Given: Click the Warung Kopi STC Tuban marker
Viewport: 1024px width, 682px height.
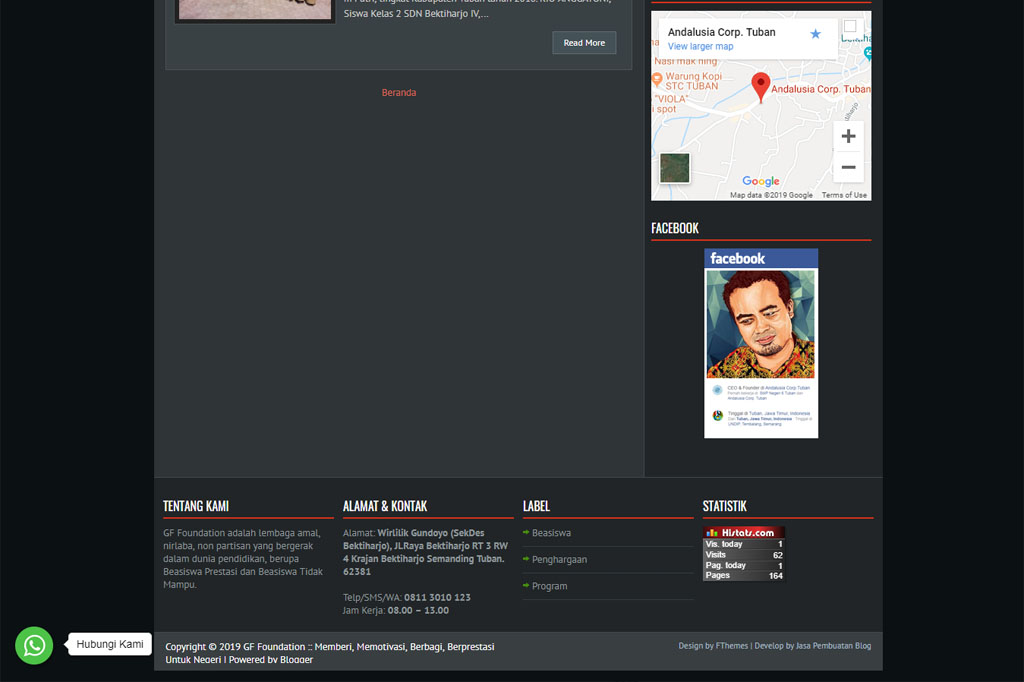Looking at the screenshot, I should 657,77.
